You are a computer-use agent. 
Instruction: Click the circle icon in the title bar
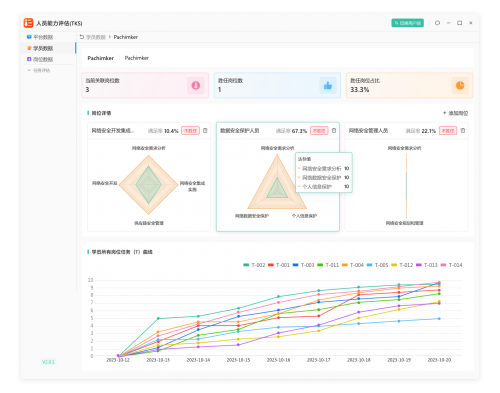click(x=437, y=23)
